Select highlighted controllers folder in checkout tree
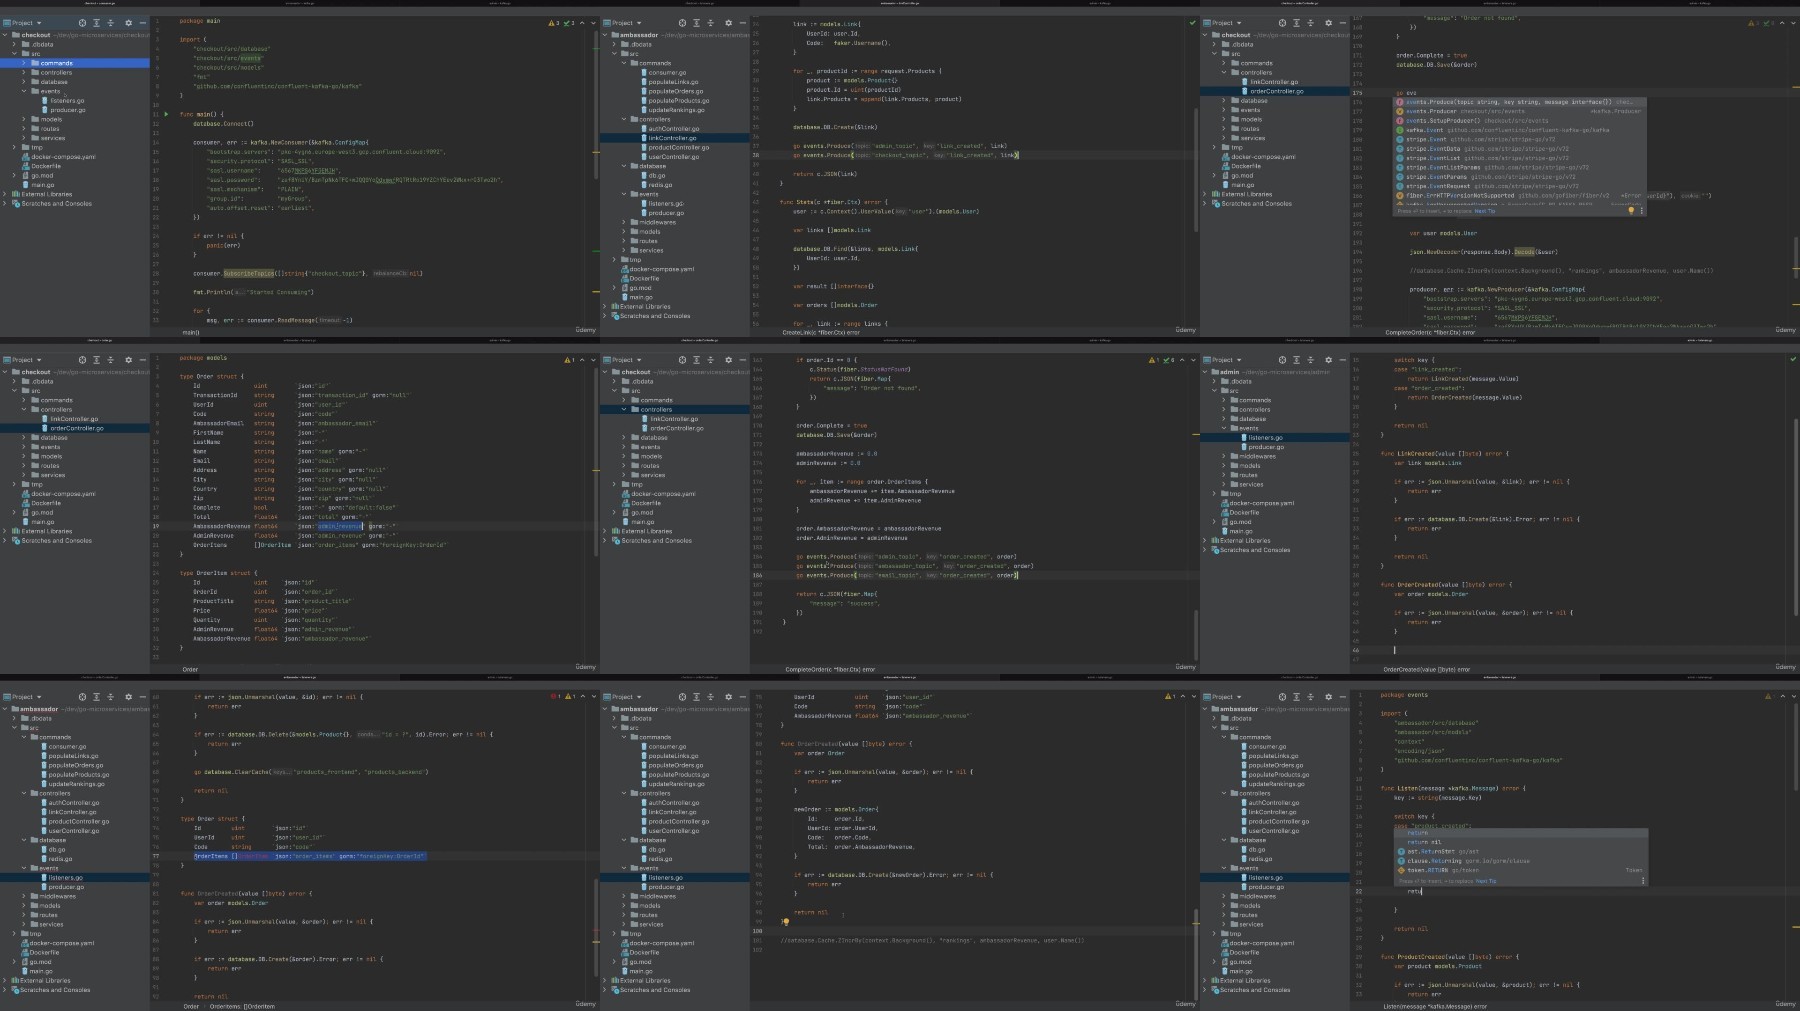Image resolution: width=1800 pixels, height=1011 pixels. (x=675, y=409)
